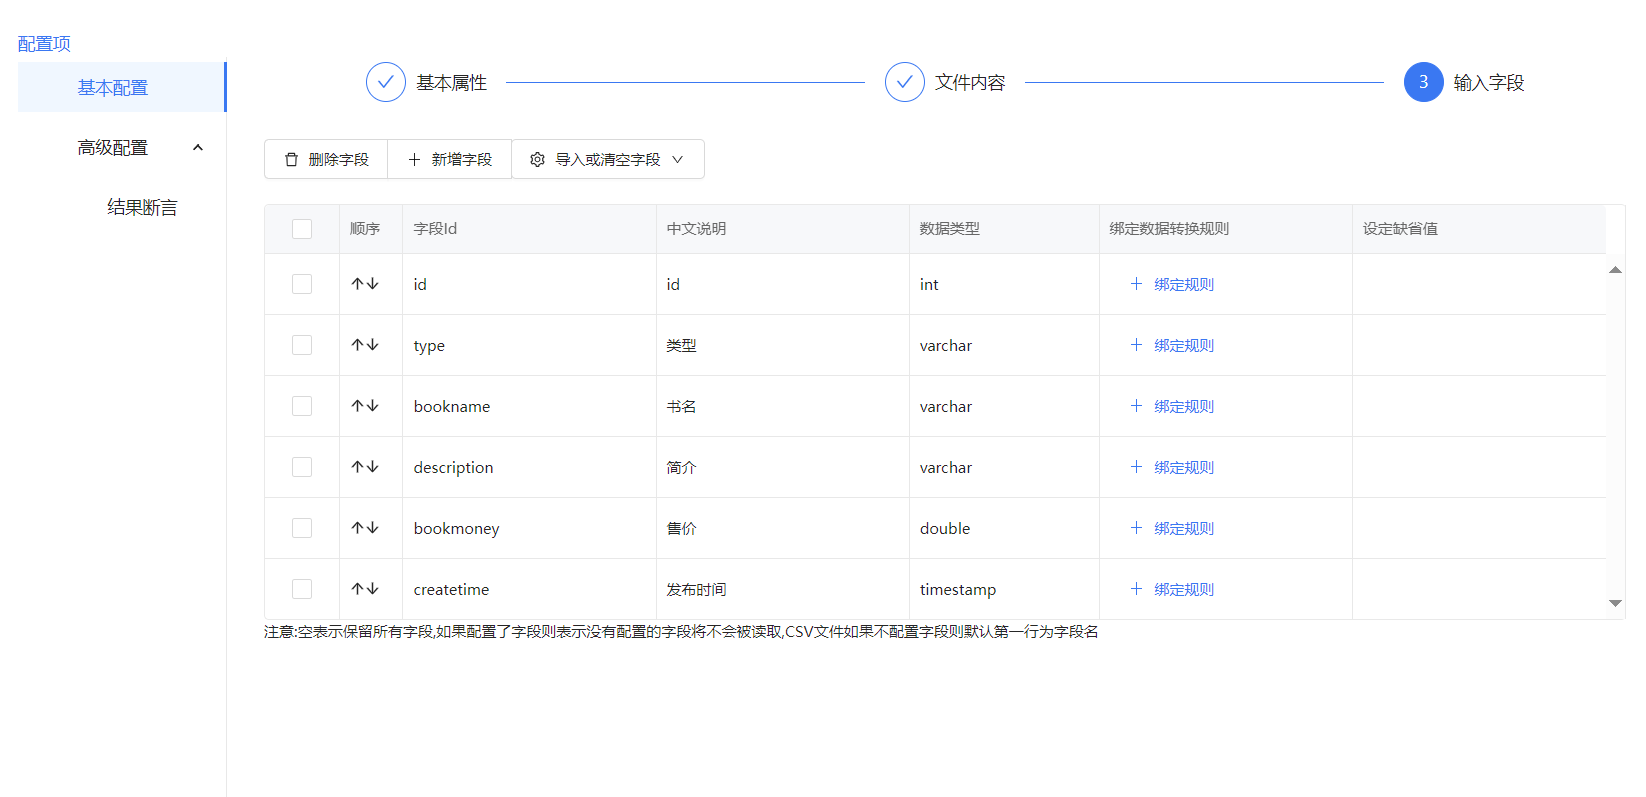Toggle the select-all checkbox in table header

302,229
